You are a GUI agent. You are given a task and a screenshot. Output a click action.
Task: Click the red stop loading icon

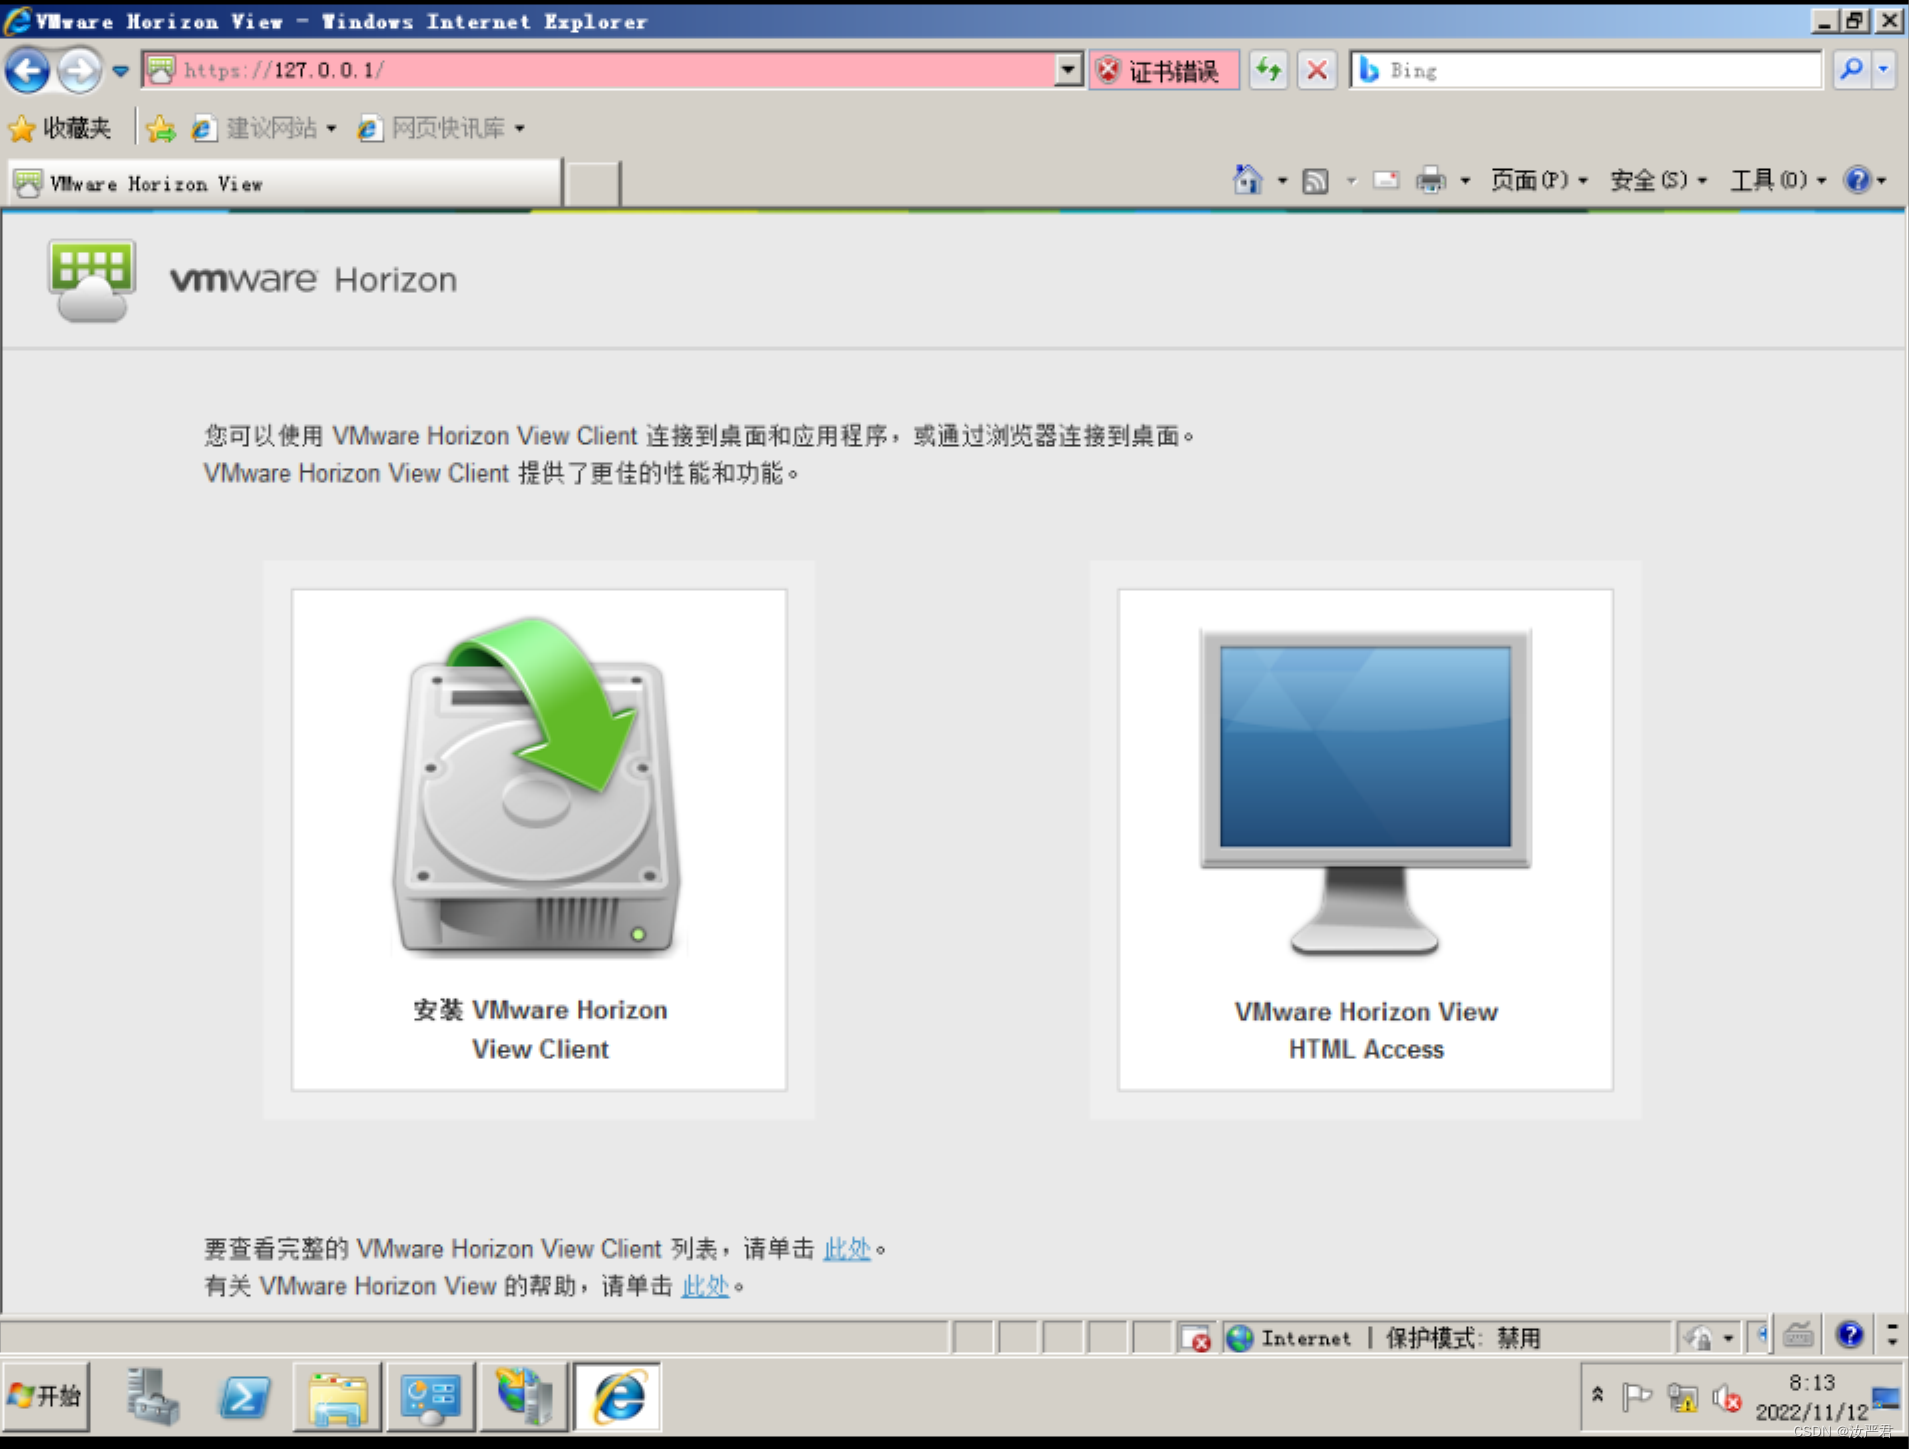click(1317, 70)
